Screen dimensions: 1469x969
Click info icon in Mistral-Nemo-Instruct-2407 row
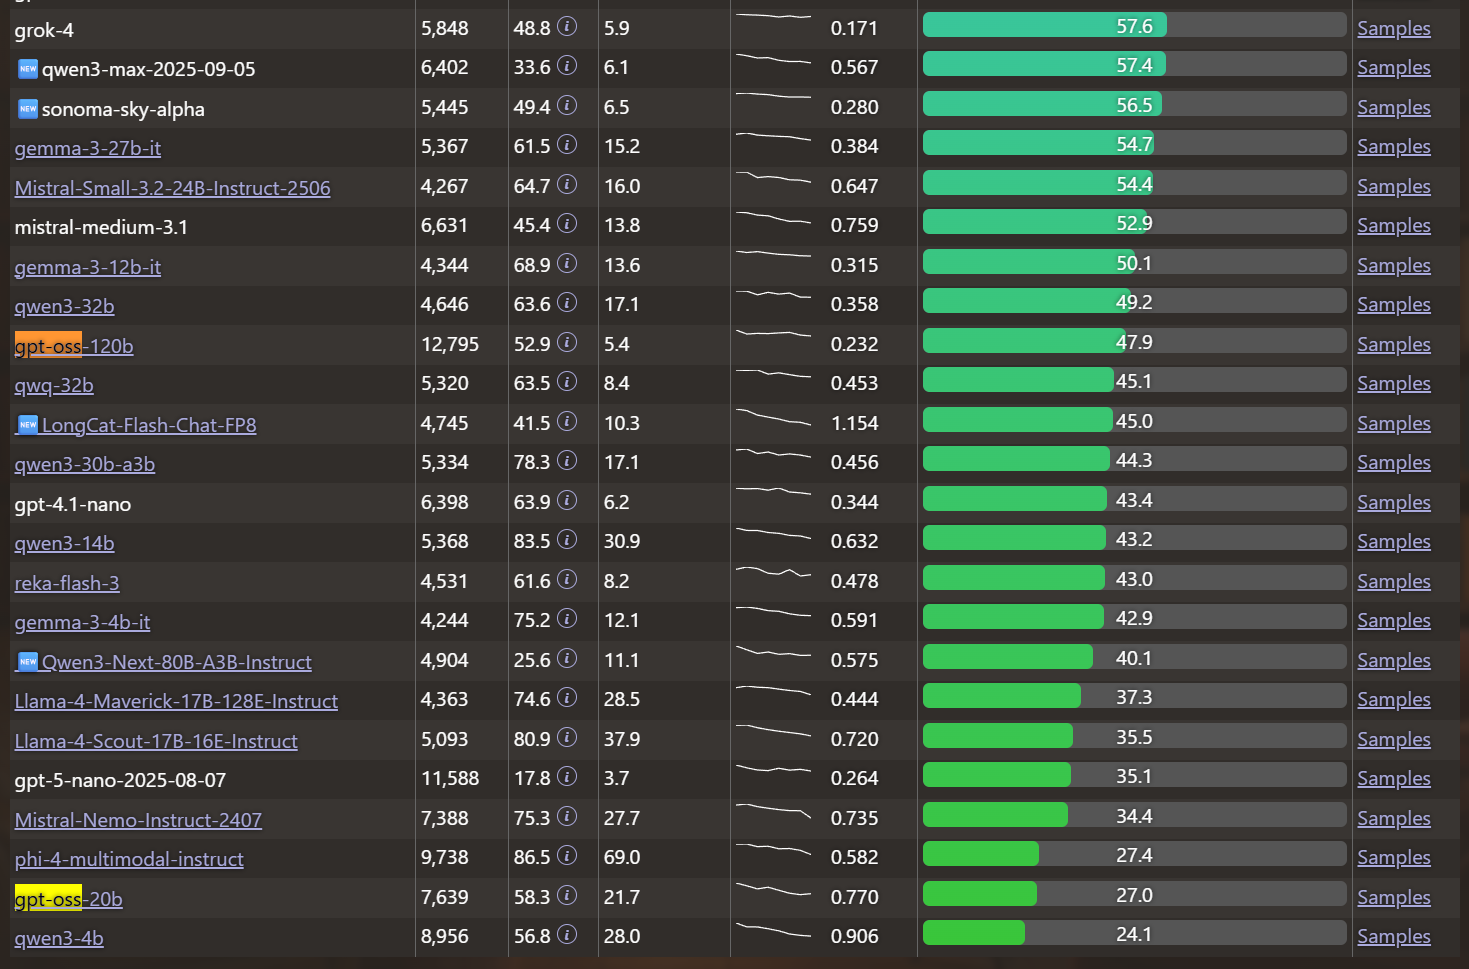[567, 816]
